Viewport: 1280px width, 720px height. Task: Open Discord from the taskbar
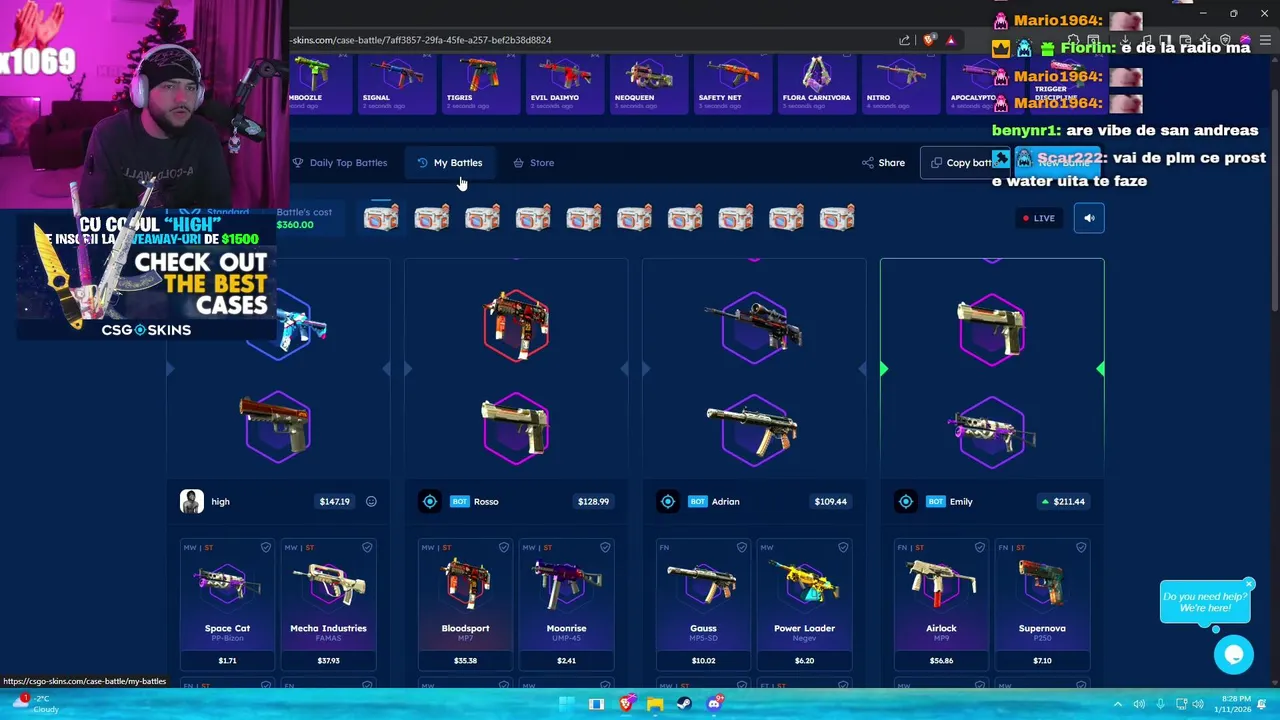click(714, 704)
